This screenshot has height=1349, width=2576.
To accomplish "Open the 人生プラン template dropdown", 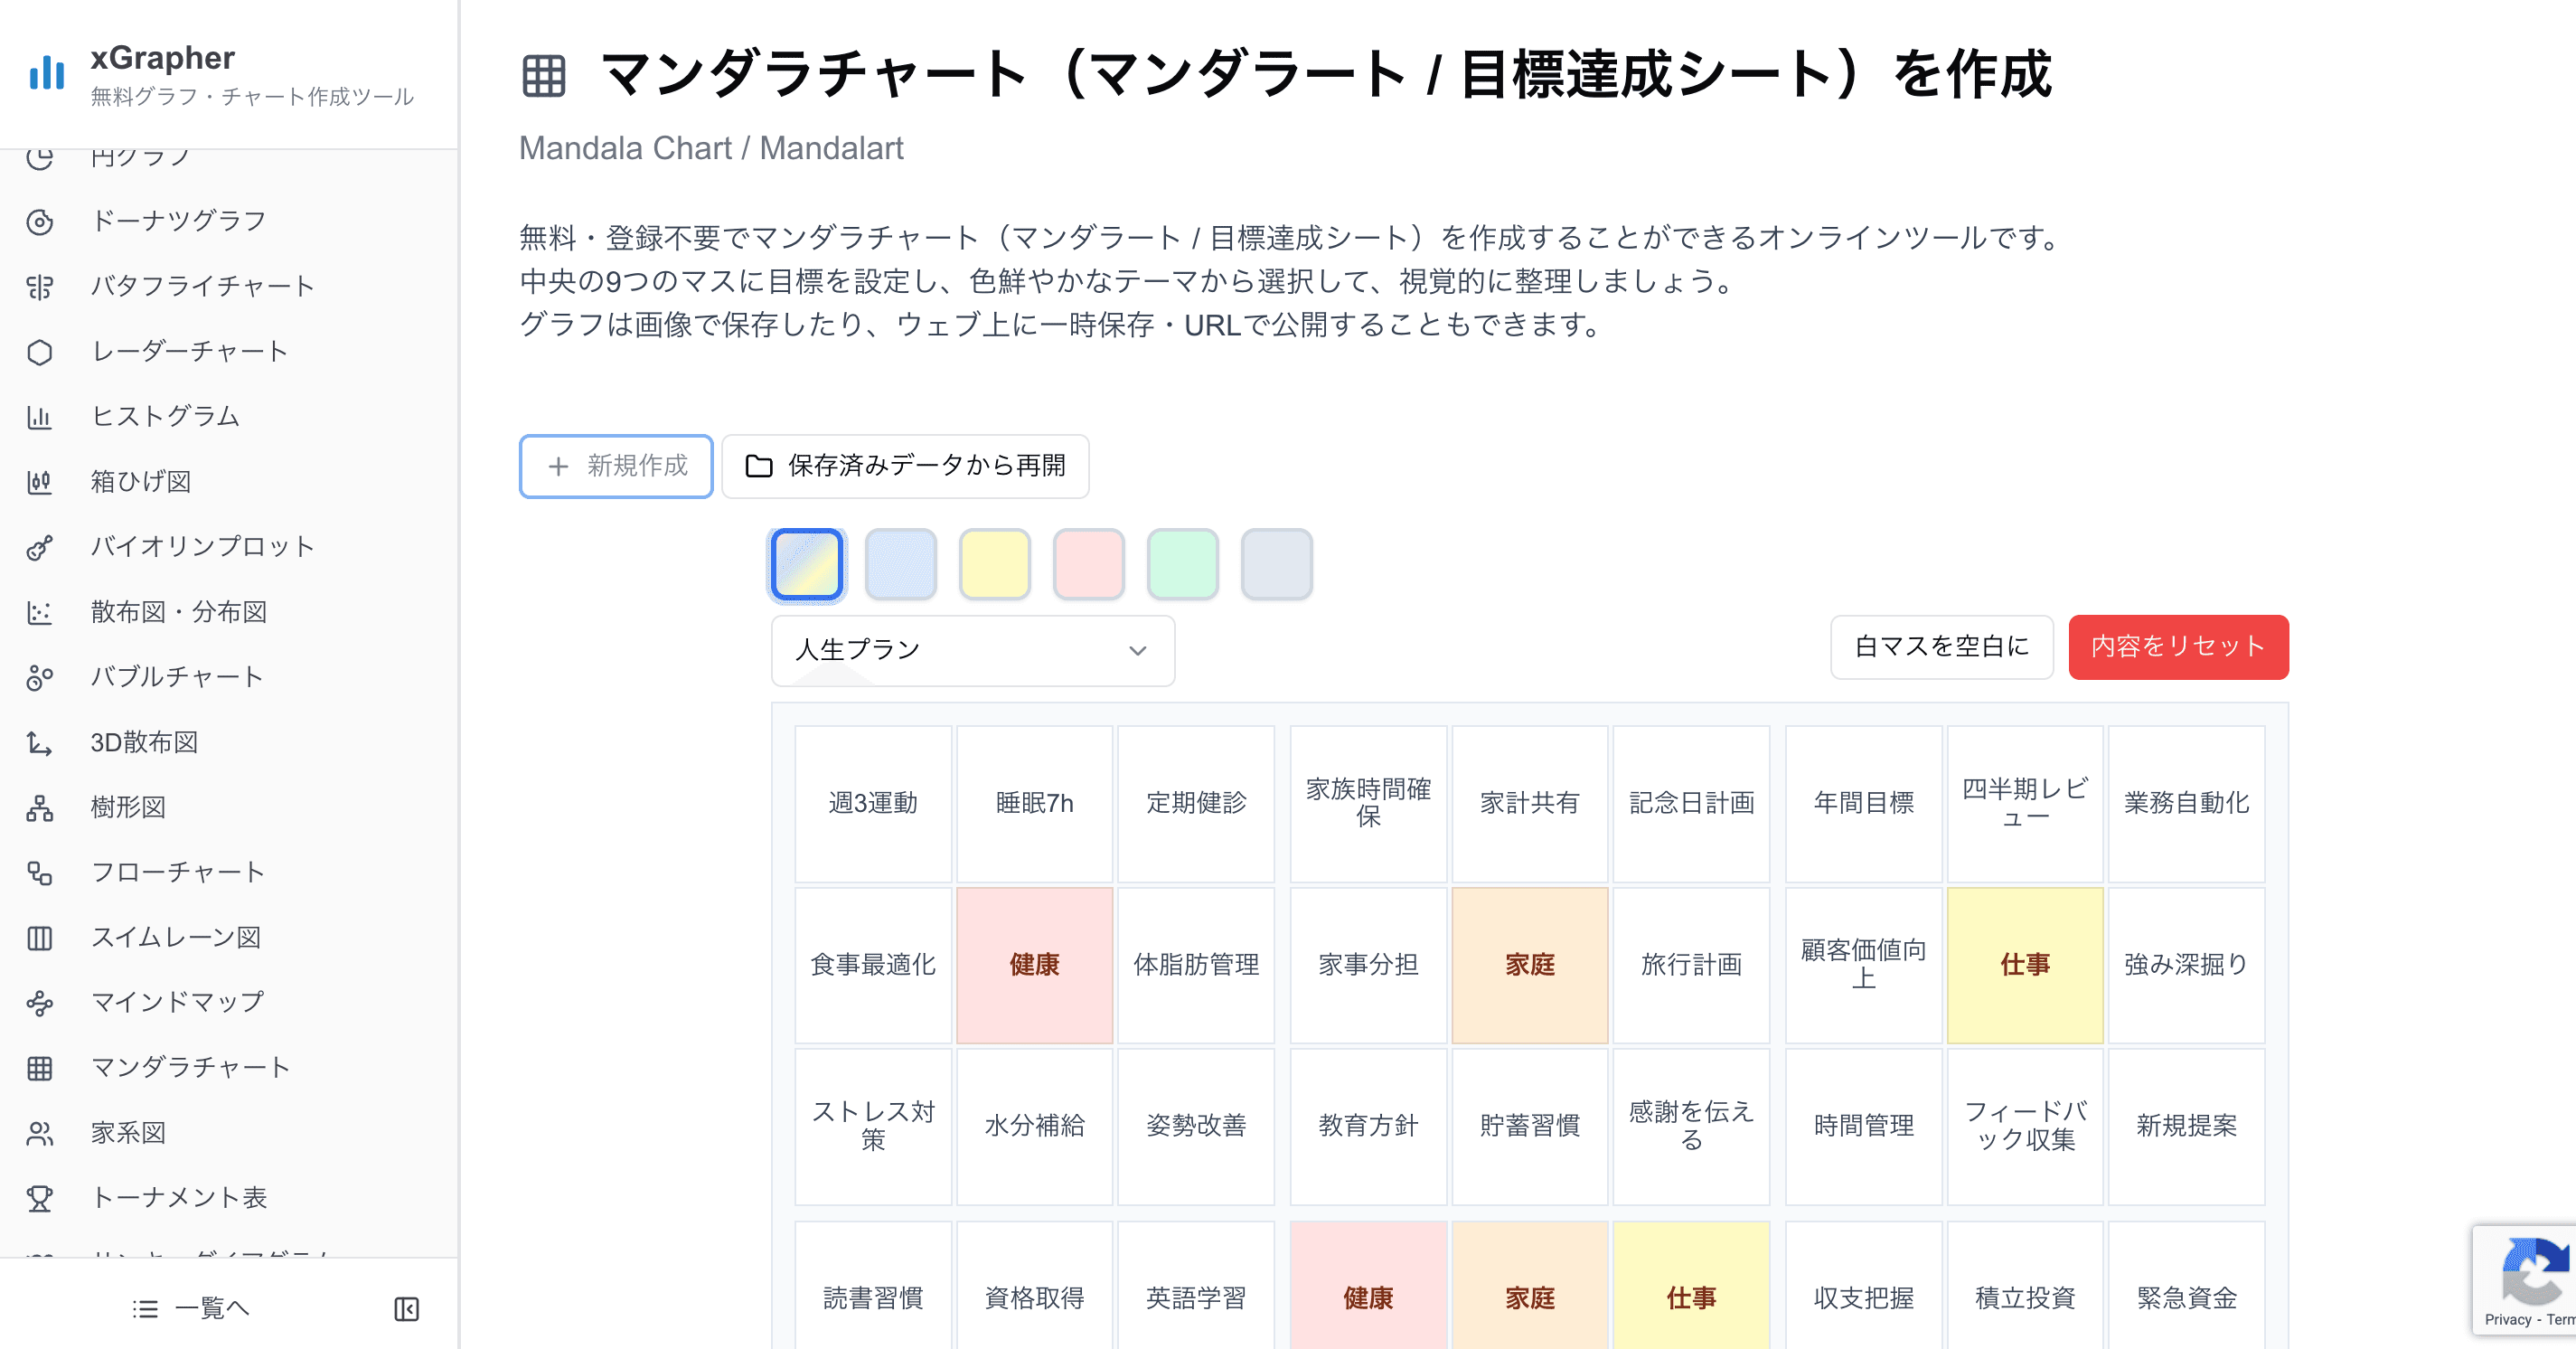I will [971, 650].
